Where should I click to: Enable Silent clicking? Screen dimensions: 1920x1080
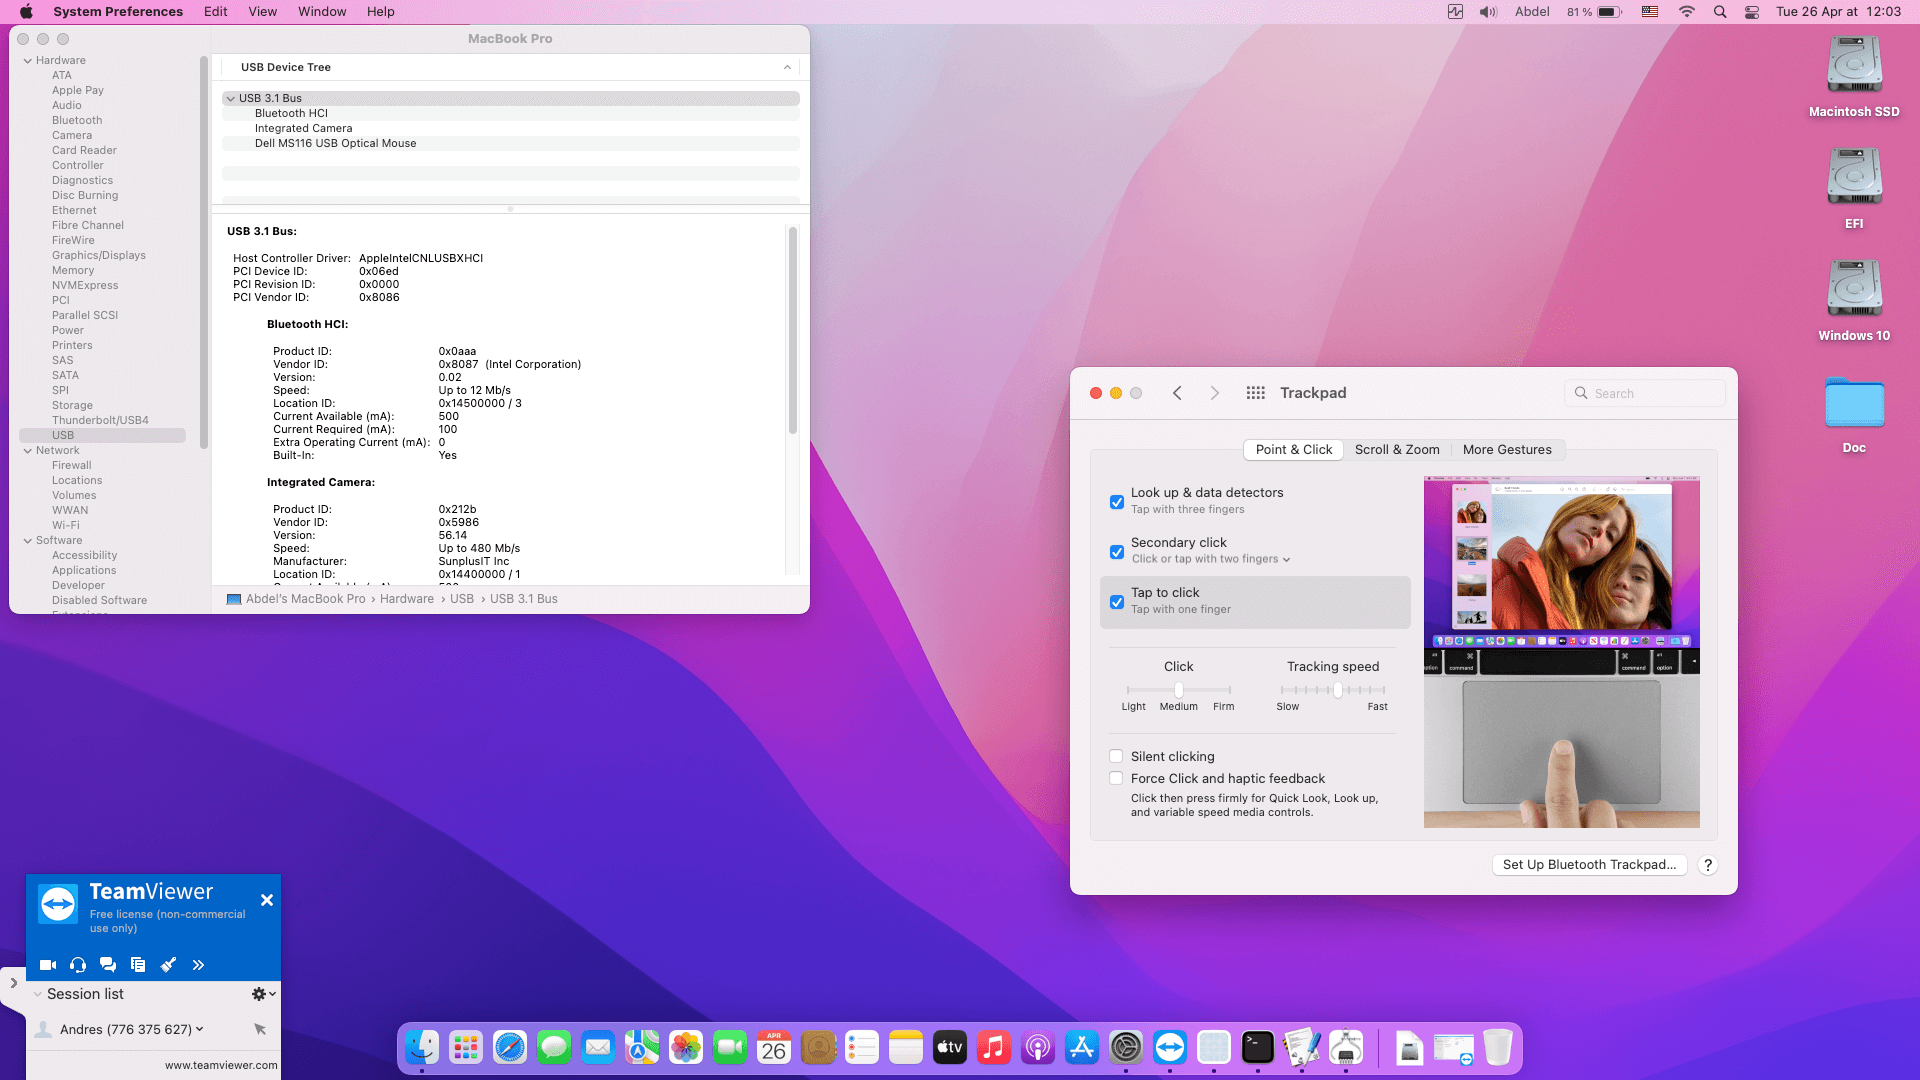pyautogui.click(x=1116, y=757)
